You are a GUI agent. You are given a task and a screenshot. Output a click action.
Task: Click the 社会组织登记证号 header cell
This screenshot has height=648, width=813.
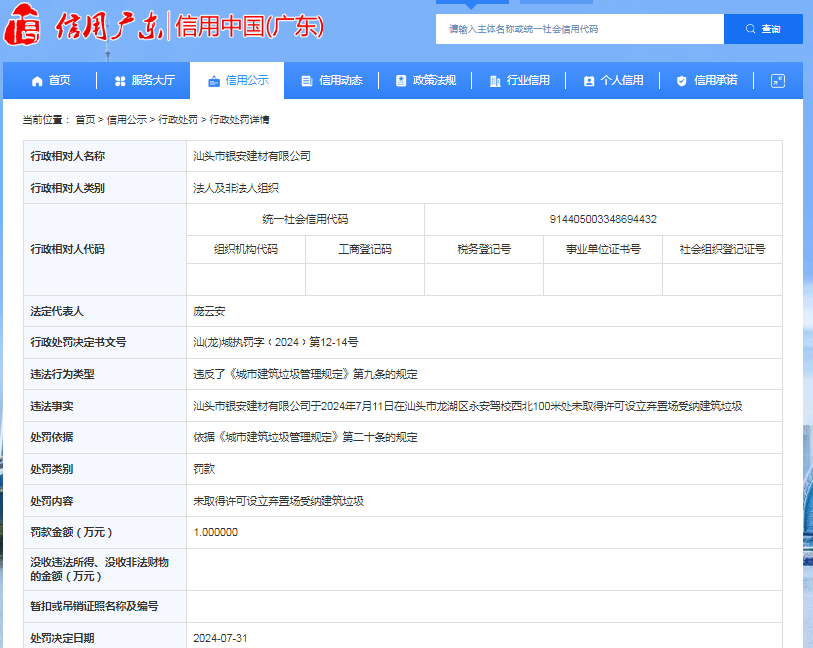click(x=722, y=249)
